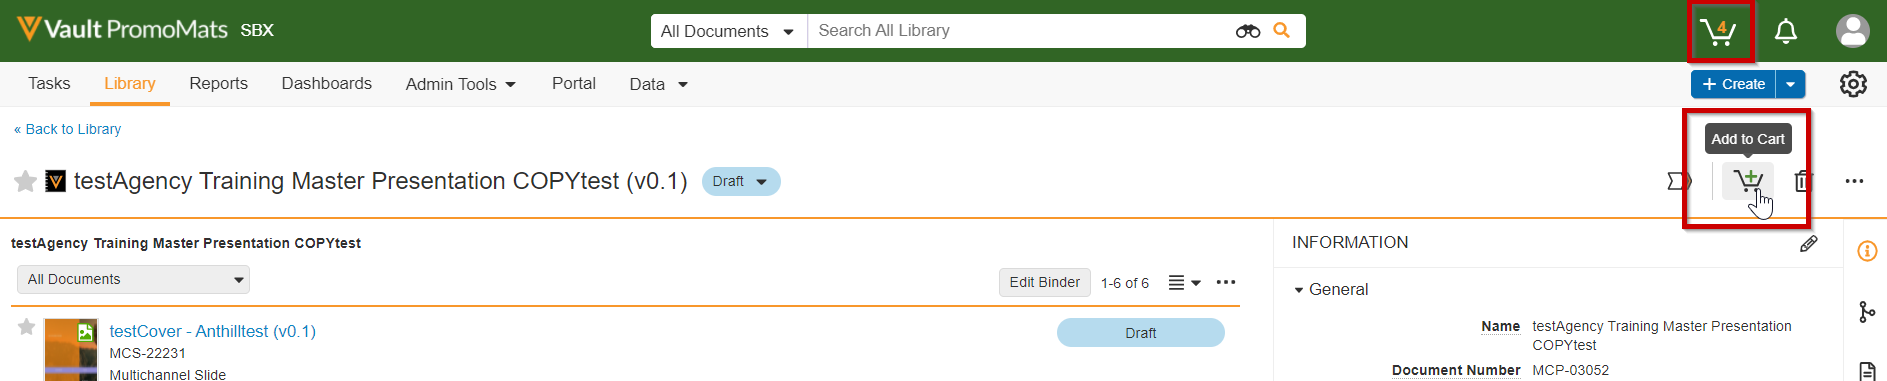Viewport: 1887px width, 381px height.
Task: Toggle favorite star next to binder title
Action: tap(25, 181)
